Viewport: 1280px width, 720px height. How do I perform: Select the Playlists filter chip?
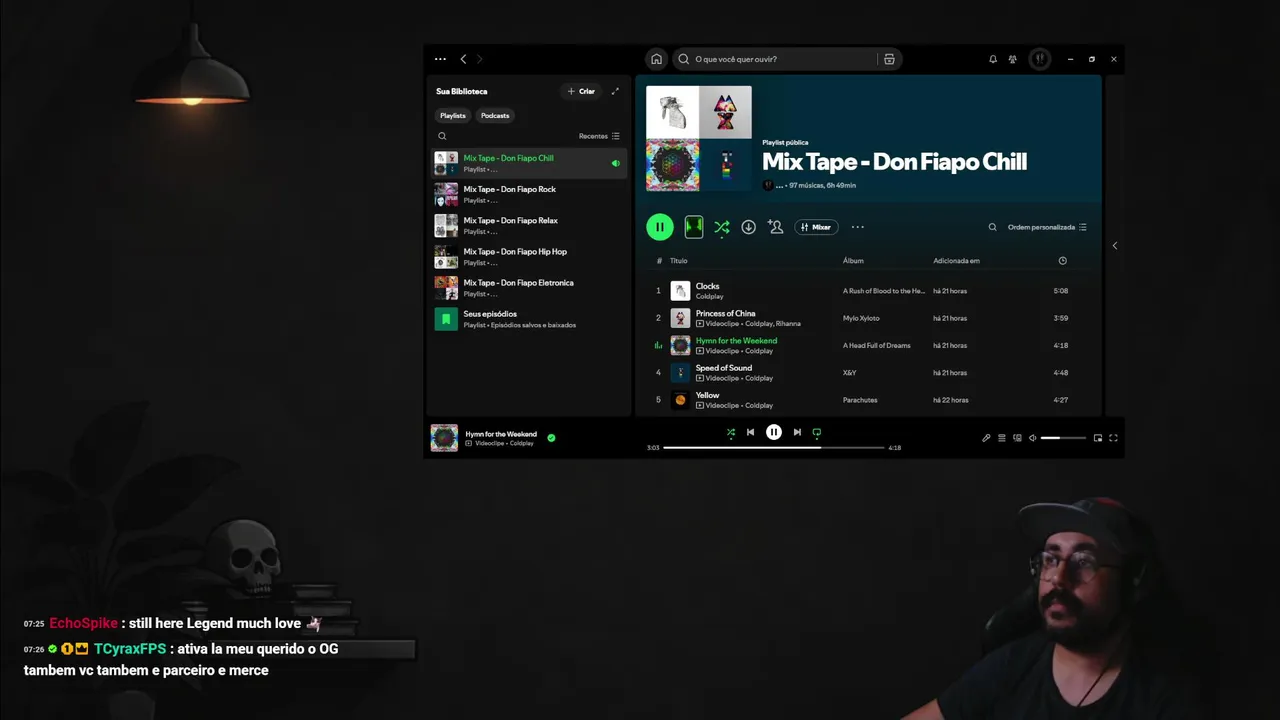453,115
